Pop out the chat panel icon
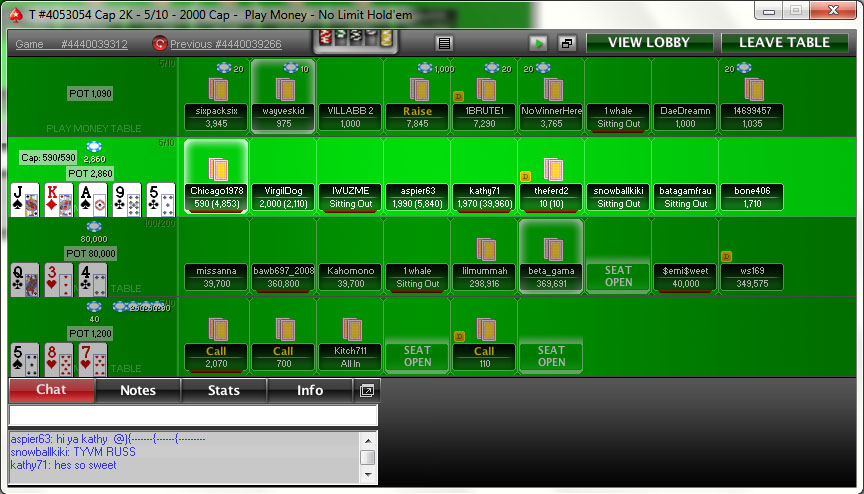The height and width of the screenshot is (494, 864). (x=367, y=390)
